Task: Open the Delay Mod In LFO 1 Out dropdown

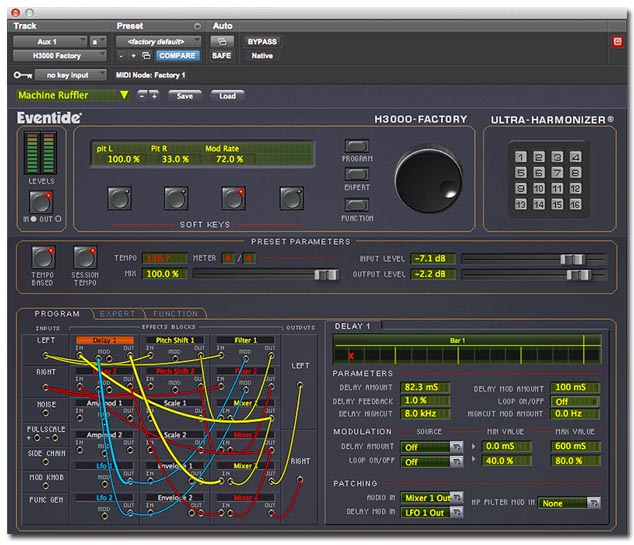Action: click(x=431, y=513)
